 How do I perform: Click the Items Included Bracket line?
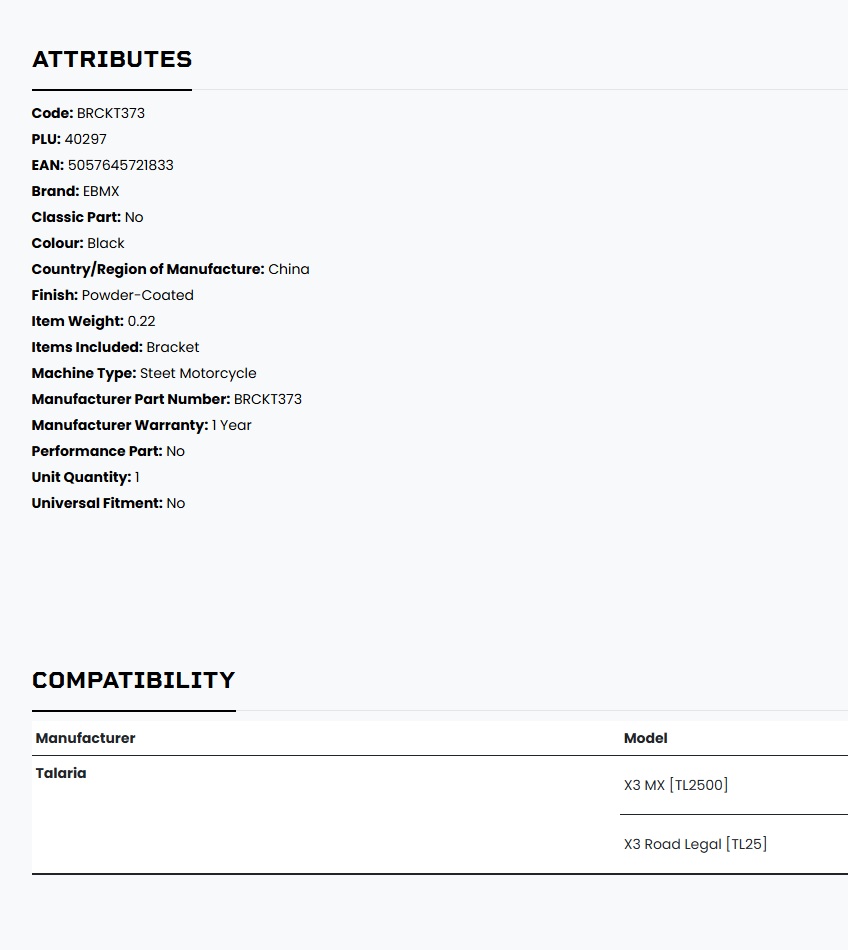pyautogui.click(x=115, y=348)
